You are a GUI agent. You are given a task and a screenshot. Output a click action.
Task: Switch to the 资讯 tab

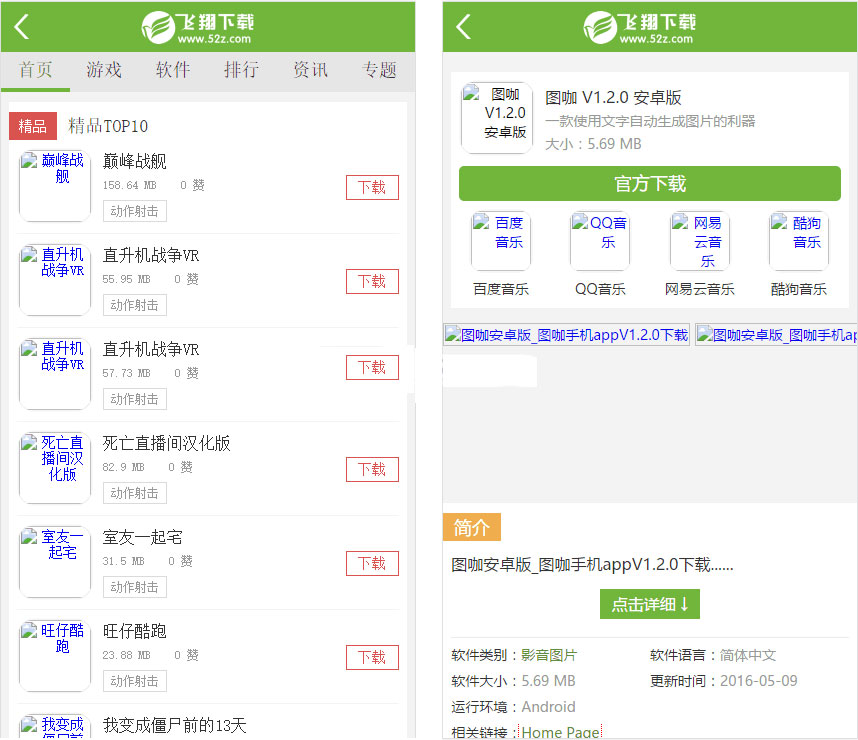coord(310,70)
